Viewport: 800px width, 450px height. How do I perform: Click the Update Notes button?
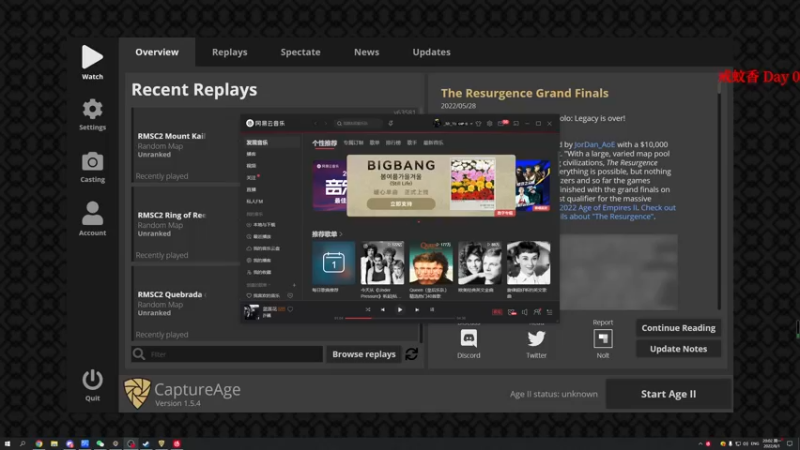[x=679, y=349]
